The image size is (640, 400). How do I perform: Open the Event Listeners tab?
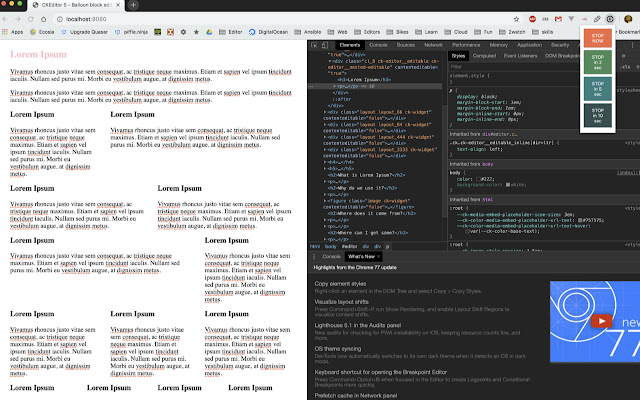pyautogui.click(x=520, y=56)
